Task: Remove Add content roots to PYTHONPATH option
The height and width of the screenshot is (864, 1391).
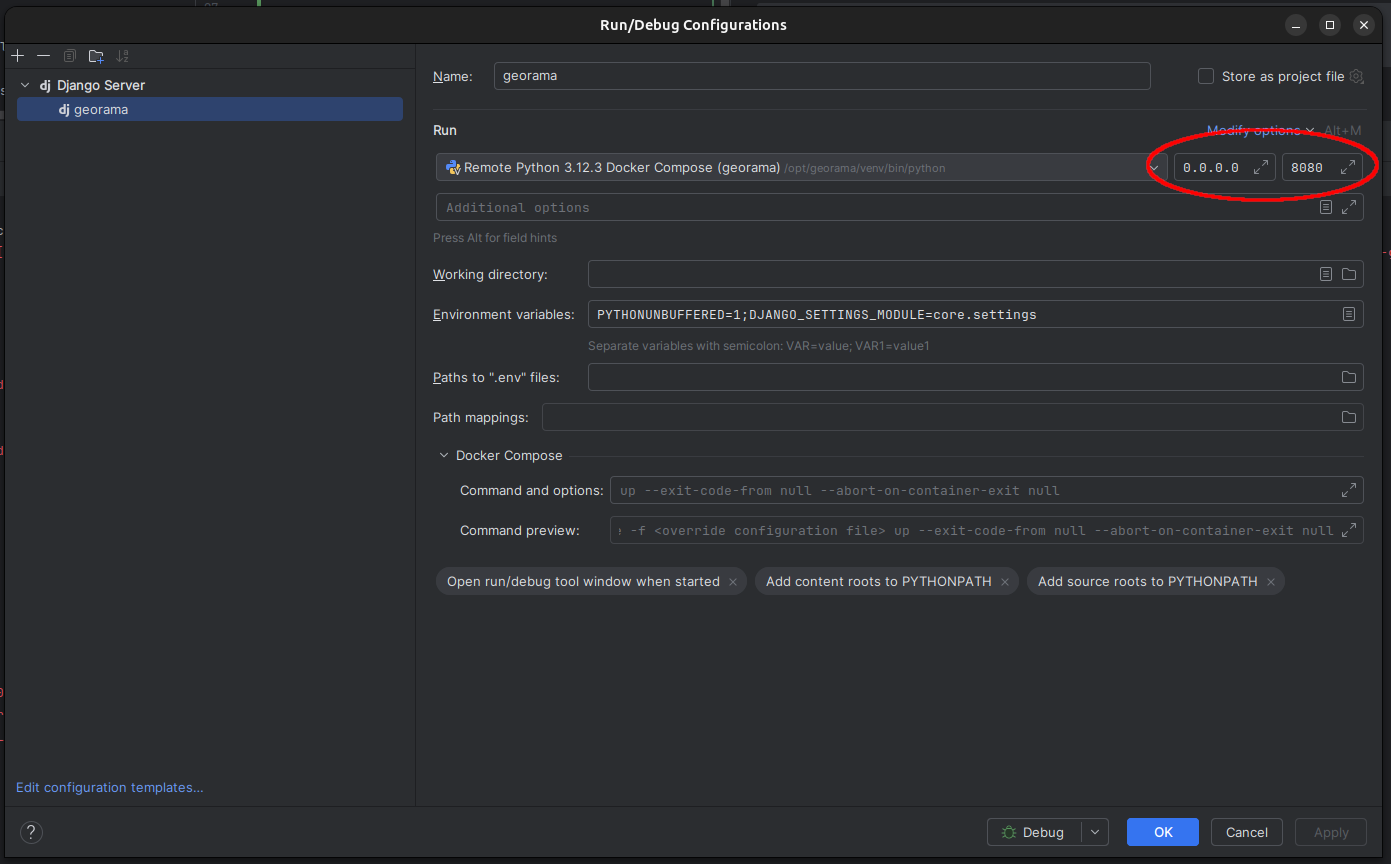Action: pyautogui.click(x=1005, y=582)
